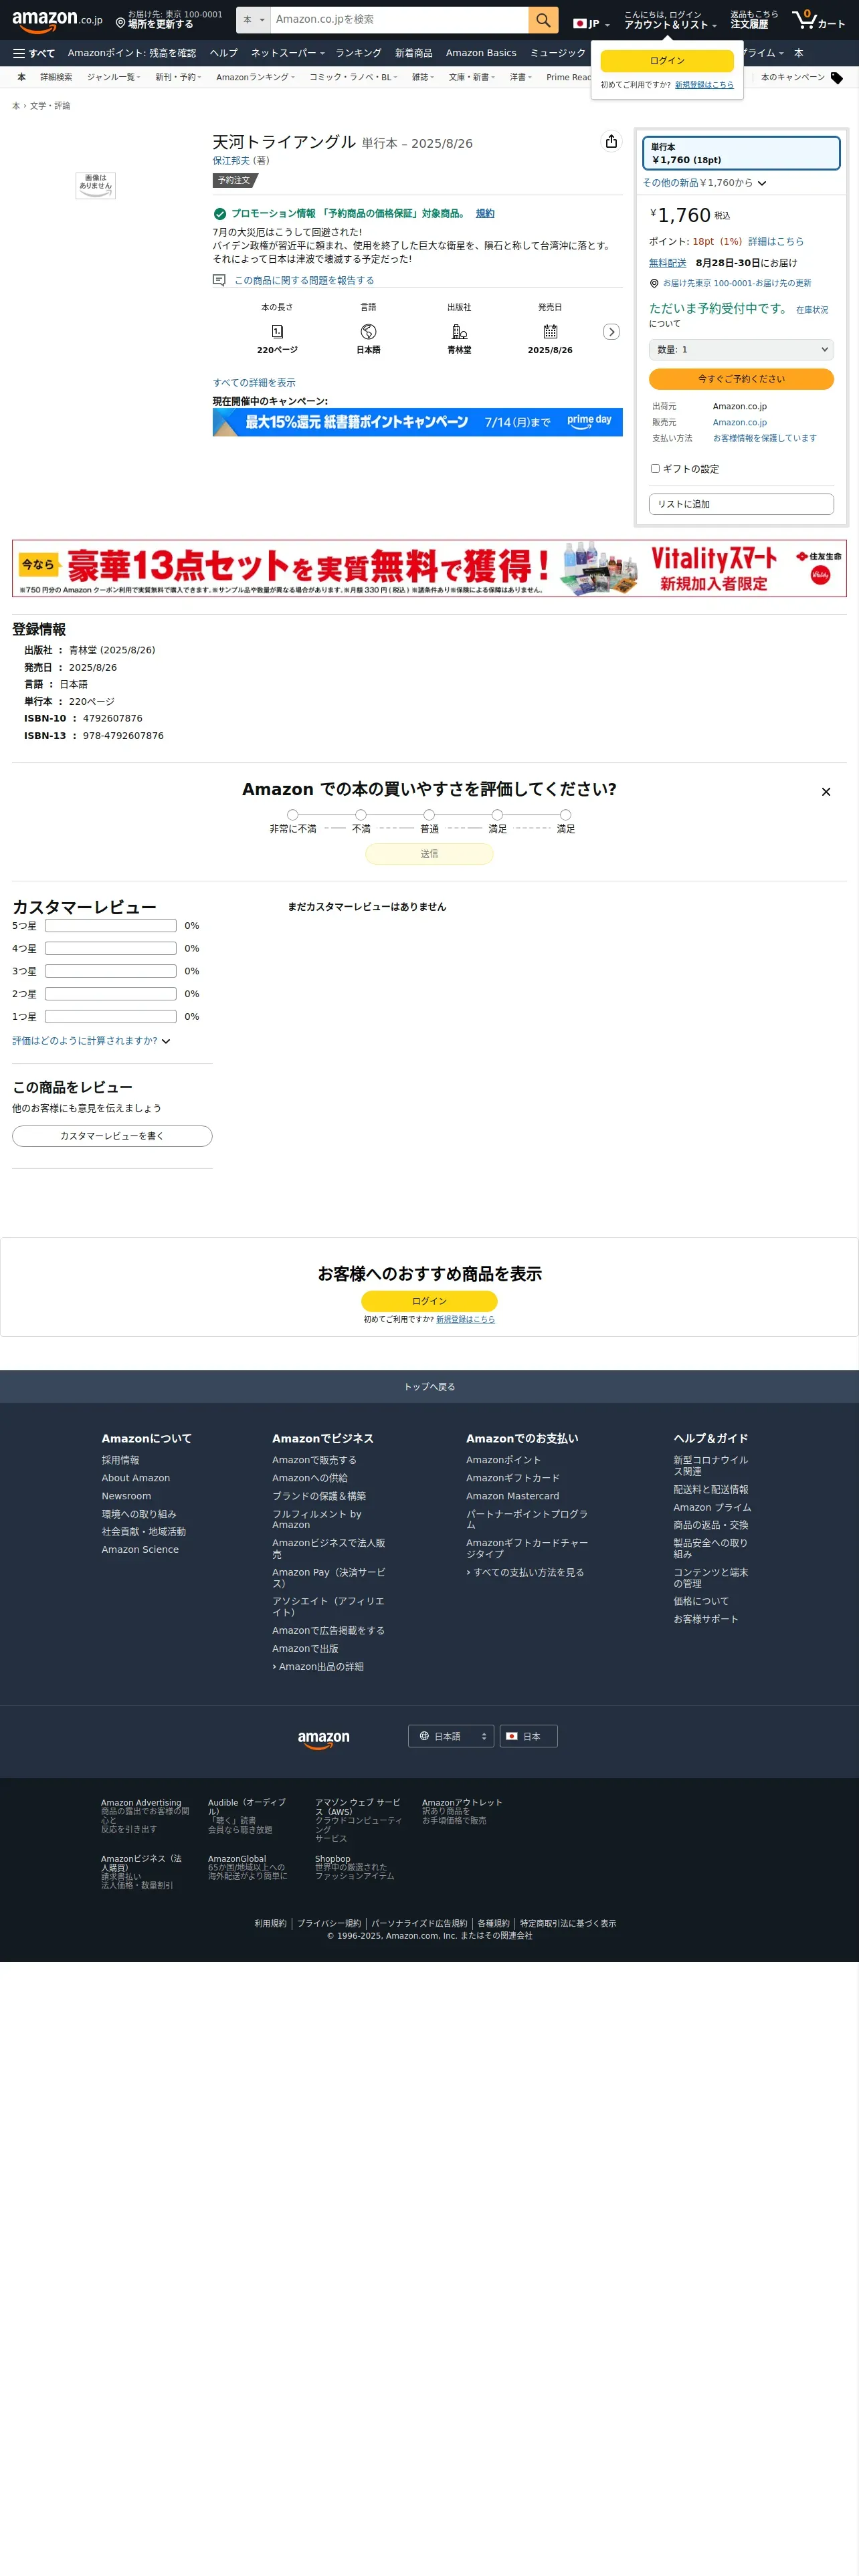Select 非常に不満 rating radio
The image size is (859, 2576).
click(x=292, y=815)
